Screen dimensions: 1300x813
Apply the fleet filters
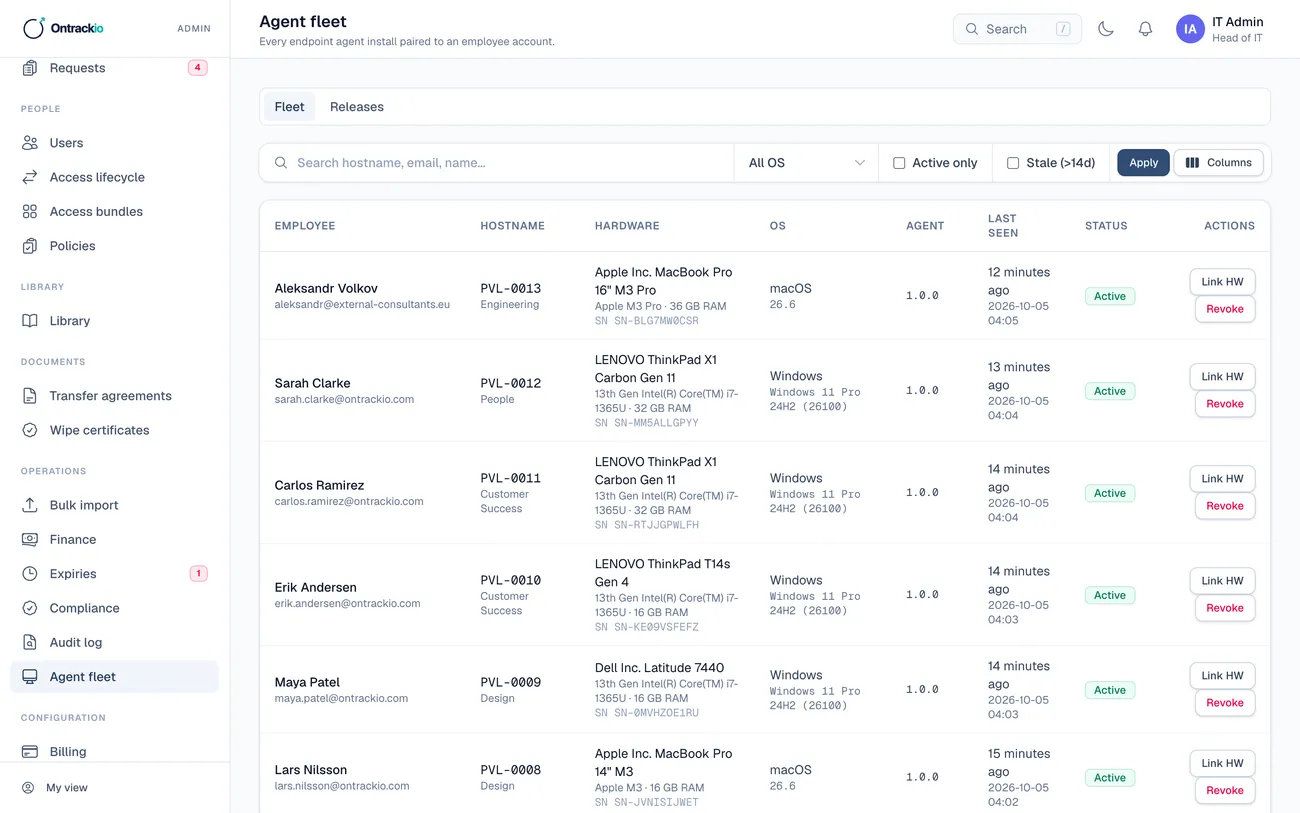[x=1143, y=163]
